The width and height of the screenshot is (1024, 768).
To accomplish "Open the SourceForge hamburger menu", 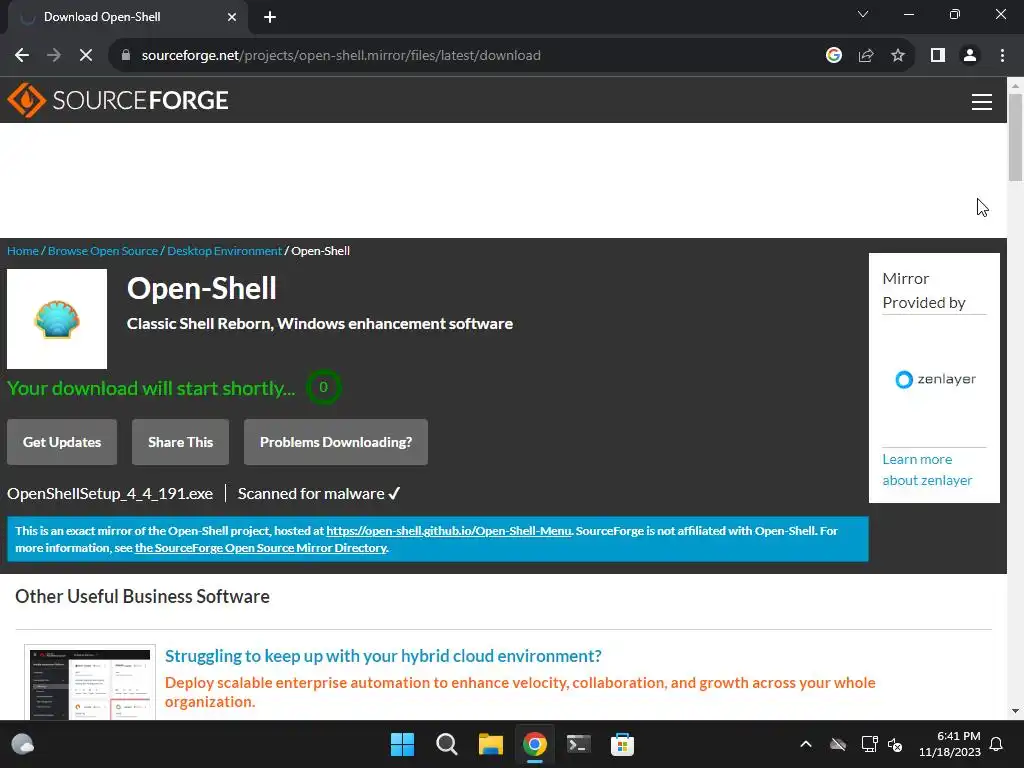I will (x=982, y=102).
